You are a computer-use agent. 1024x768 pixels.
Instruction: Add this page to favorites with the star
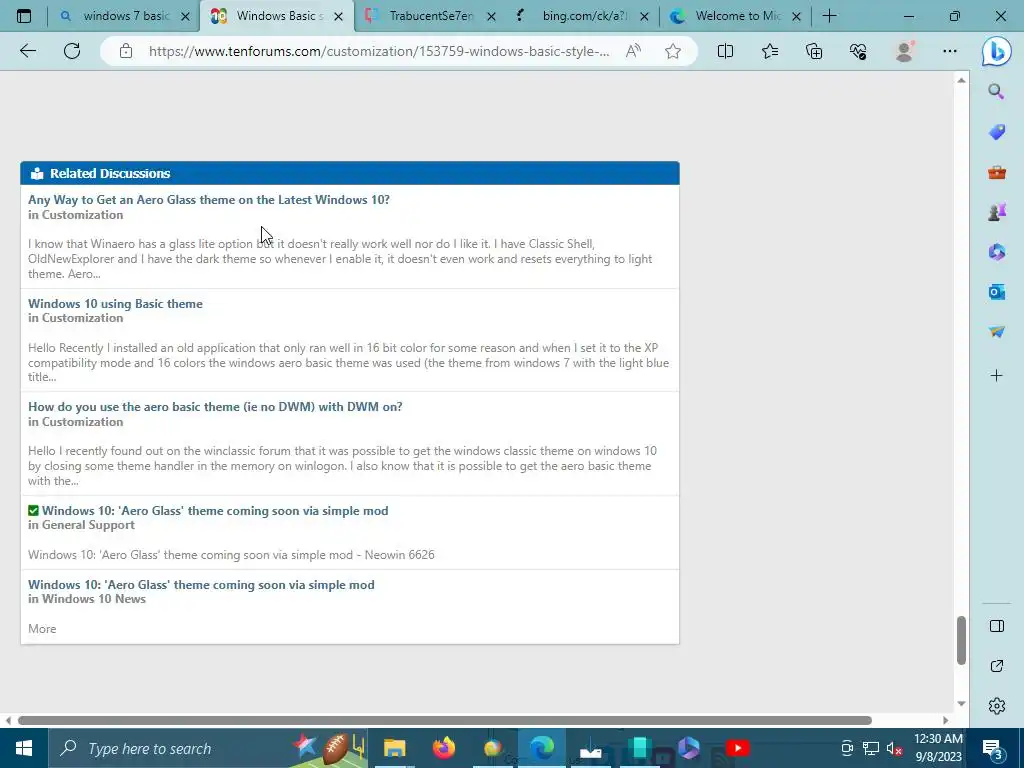click(673, 51)
